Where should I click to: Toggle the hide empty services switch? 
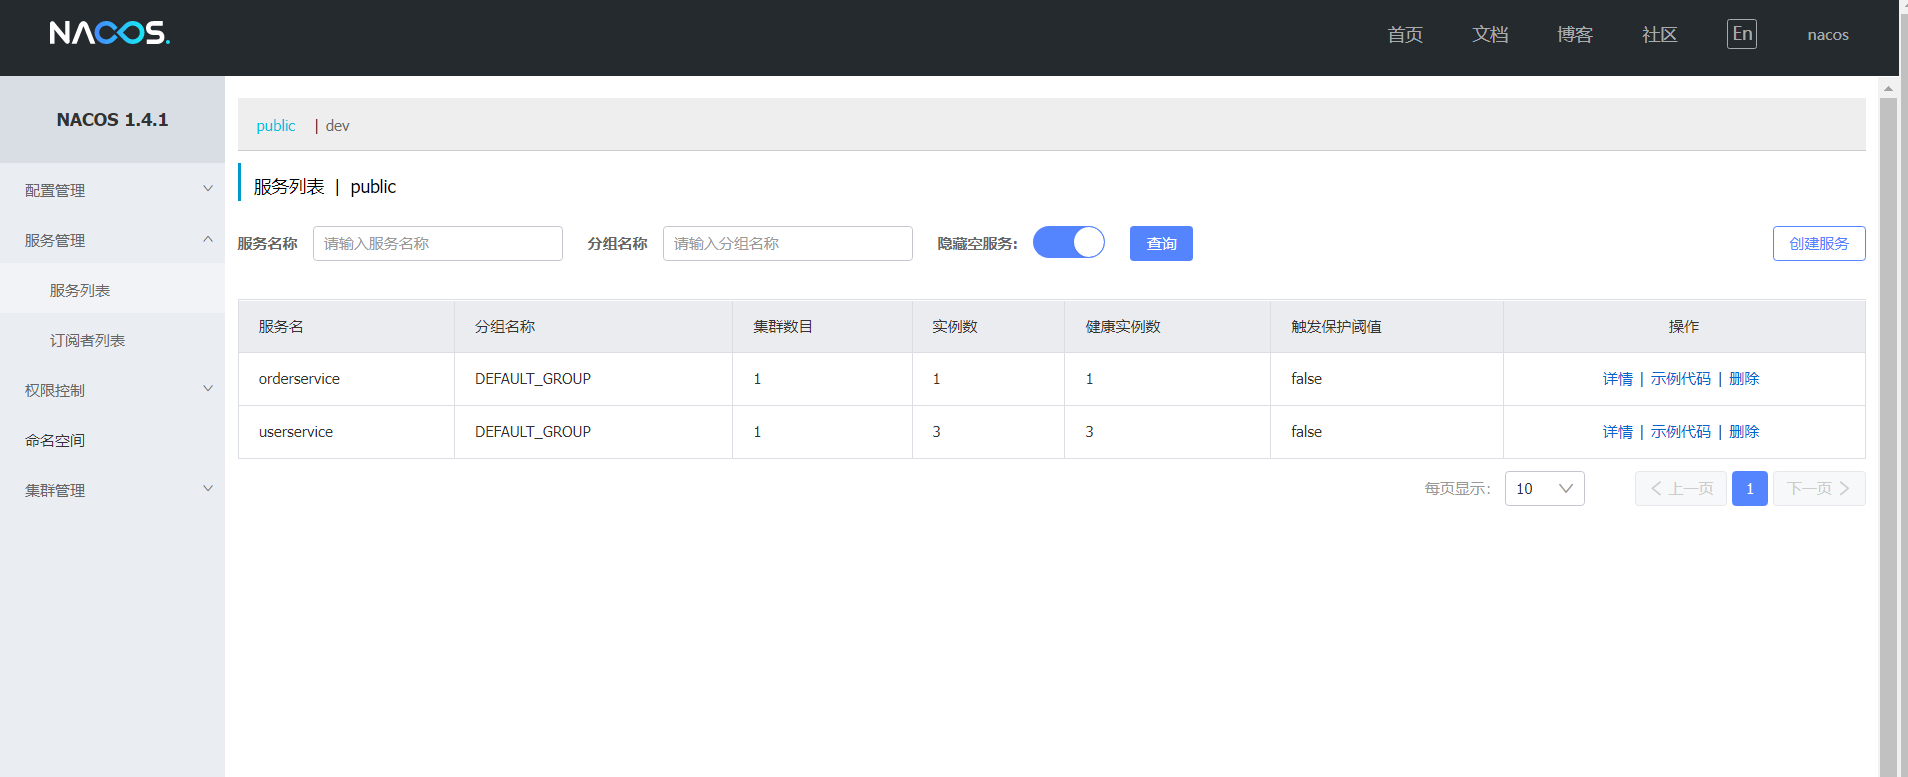(x=1068, y=242)
